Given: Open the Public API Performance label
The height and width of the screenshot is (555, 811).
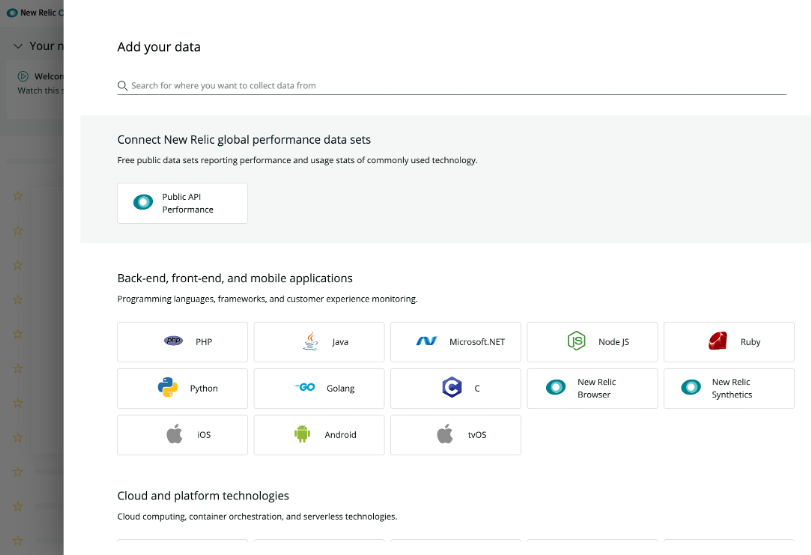Looking at the screenshot, I should 187,203.
